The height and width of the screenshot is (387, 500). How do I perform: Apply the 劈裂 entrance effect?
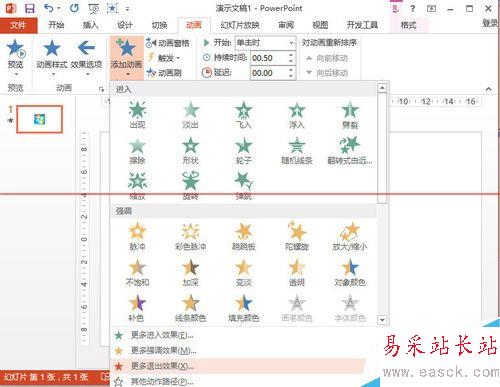click(x=350, y=115)
